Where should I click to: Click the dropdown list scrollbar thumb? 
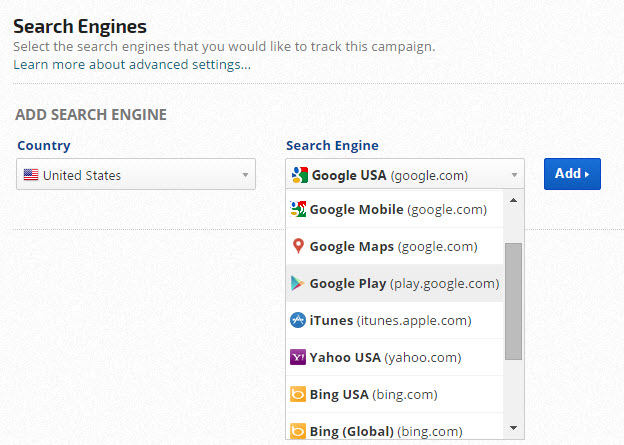[514, 300]
